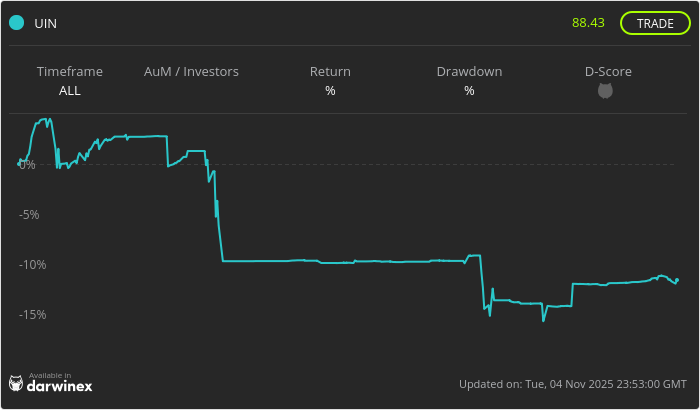This screenshot has width=700, height=410.
Task: Click the Return percent value
Action: tap(330, 91)
